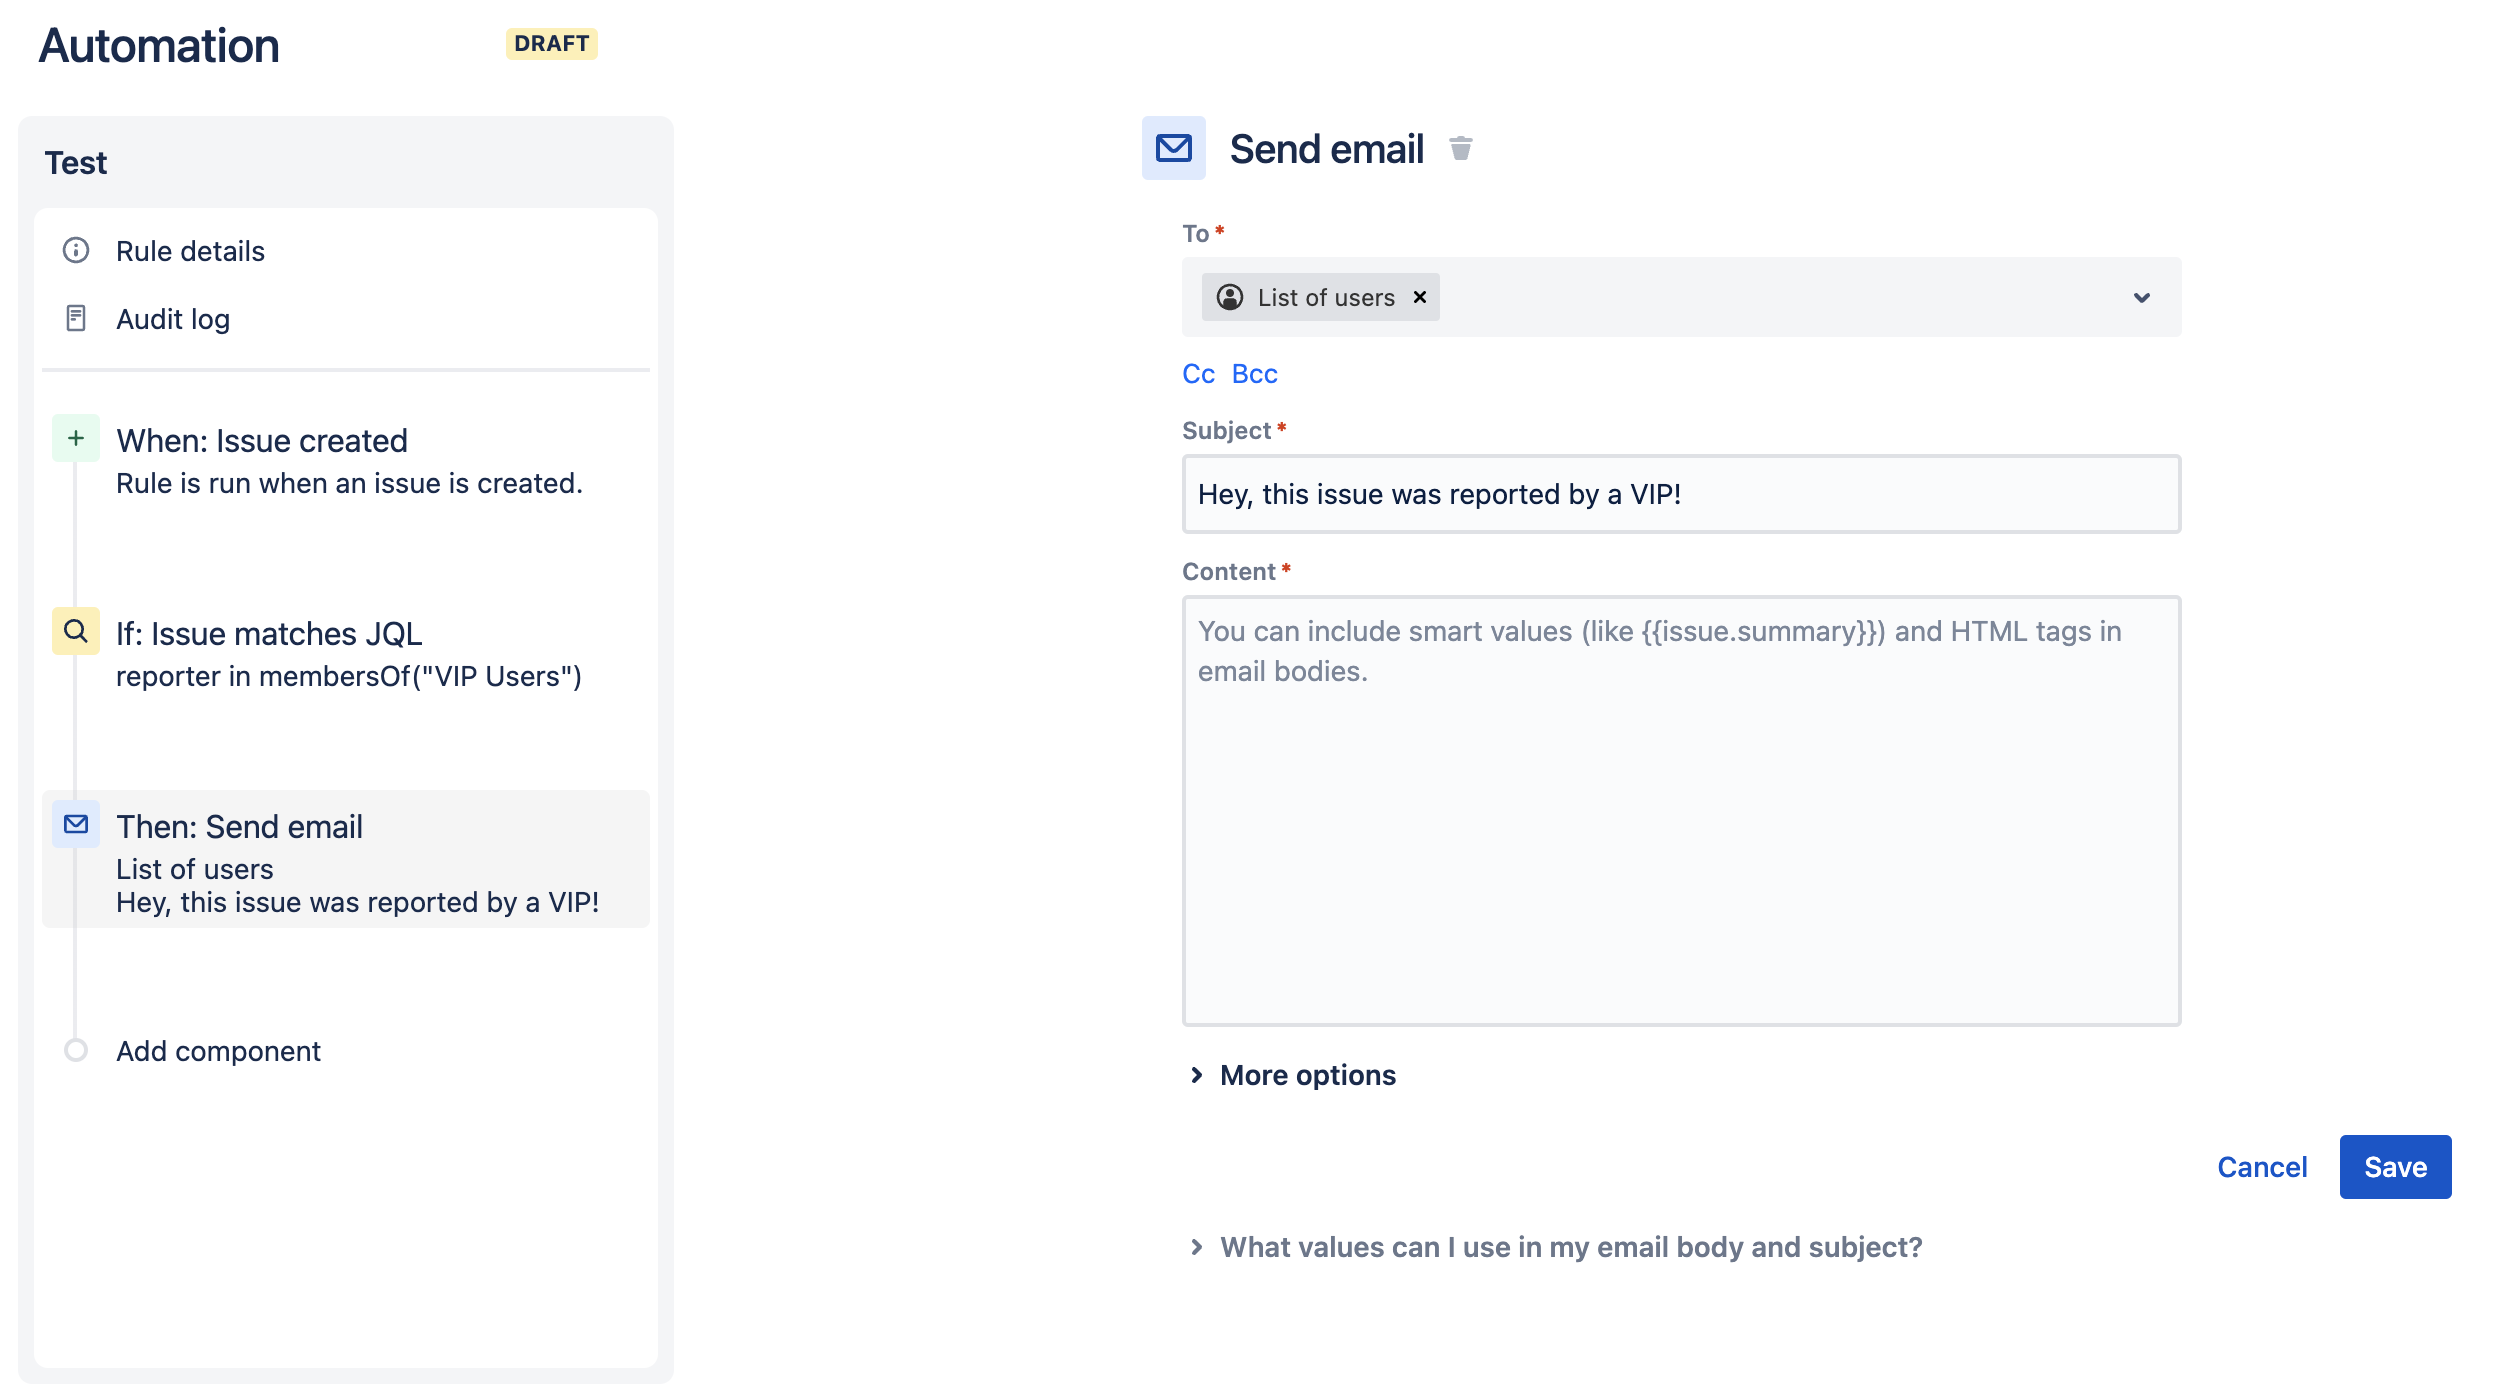Save the automation rule
This screenshot has width=2498, height=1394.
[x=2394, y=1166]
